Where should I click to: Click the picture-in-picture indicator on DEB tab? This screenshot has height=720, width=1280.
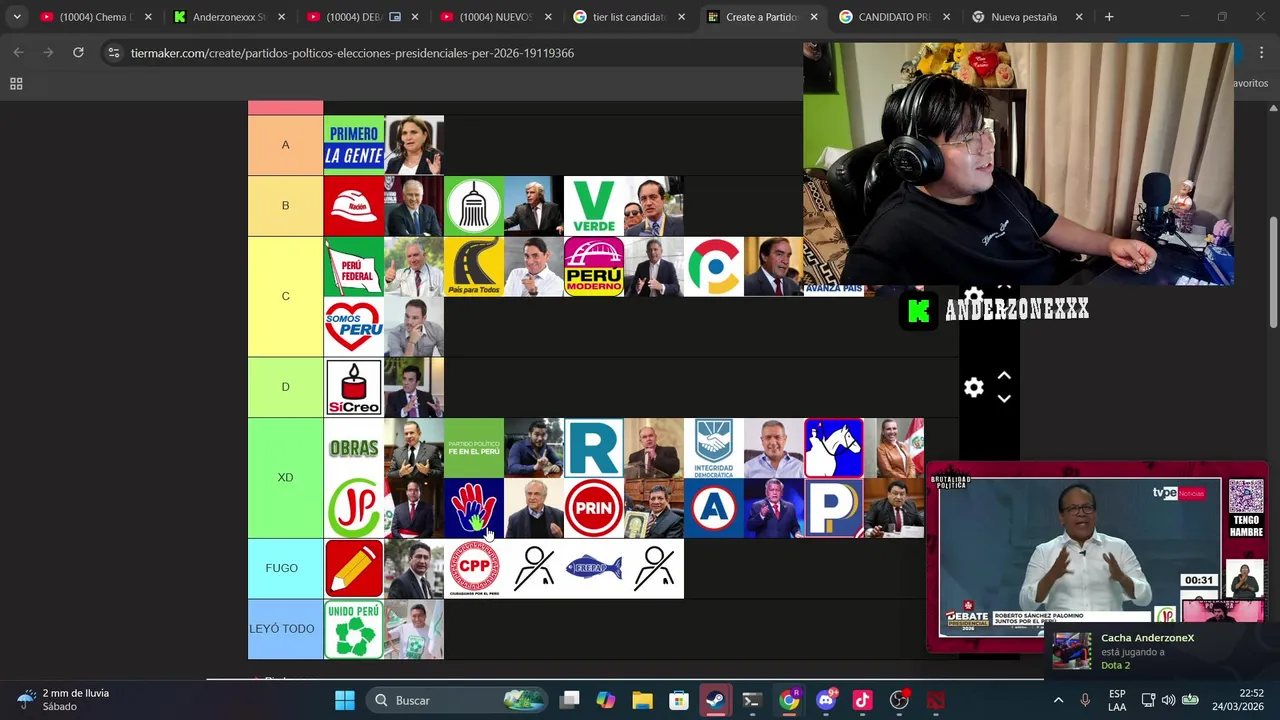(394, 17)
